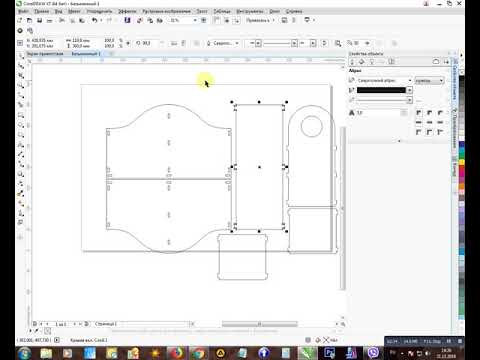This screenshot has width=480, height=360.
Task: Click the New document toolbar icon
Action: point(20,20)
